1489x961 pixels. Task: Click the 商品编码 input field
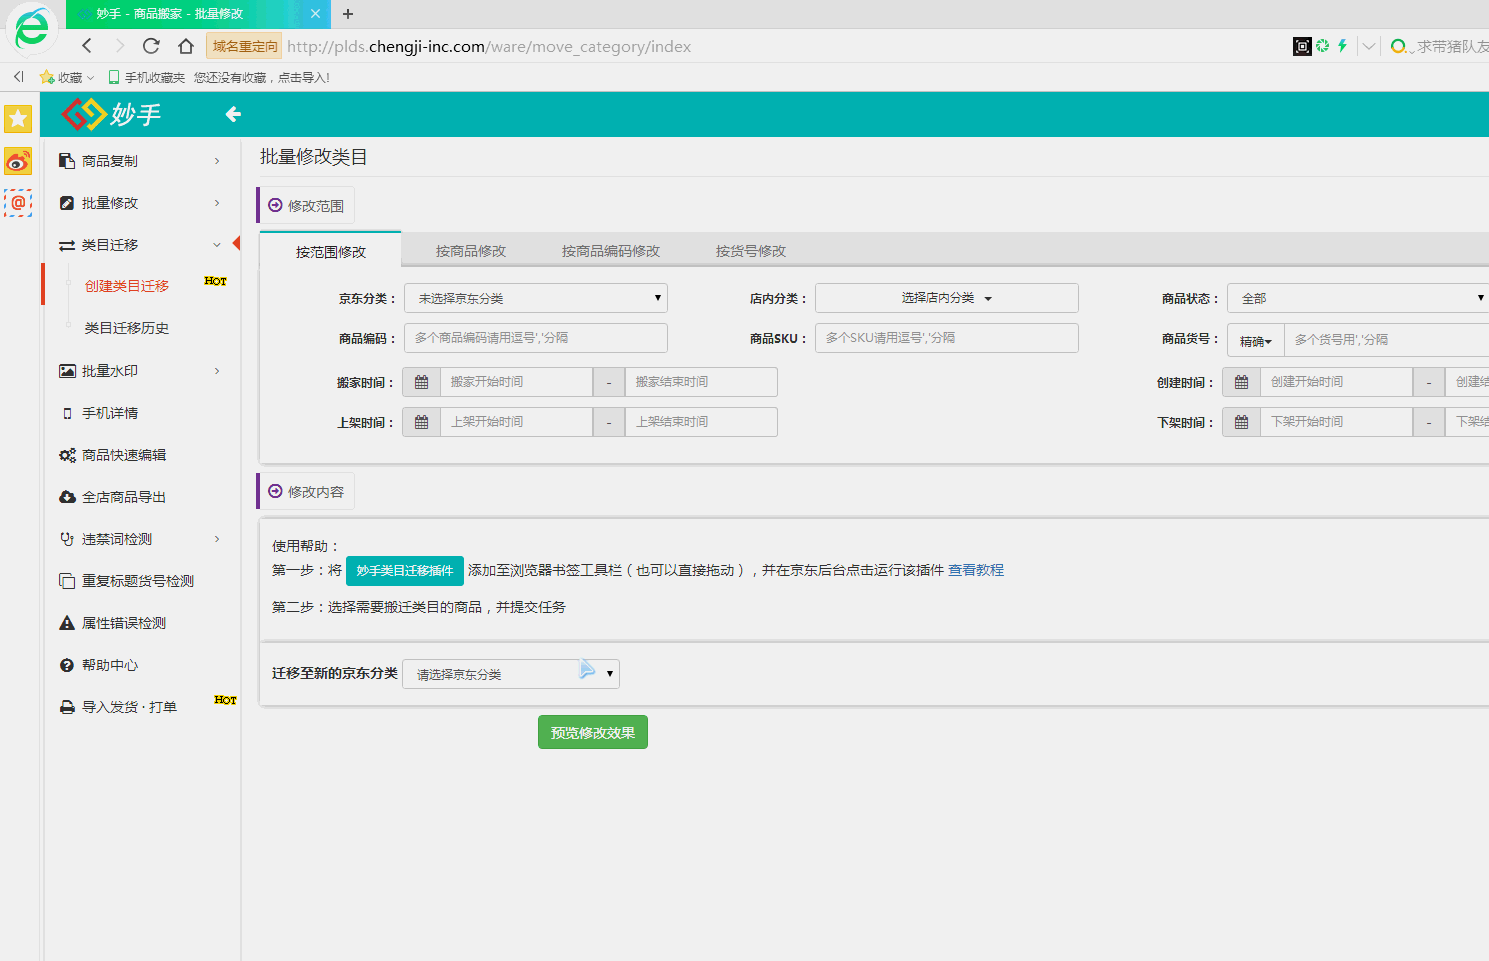(535, 338)
